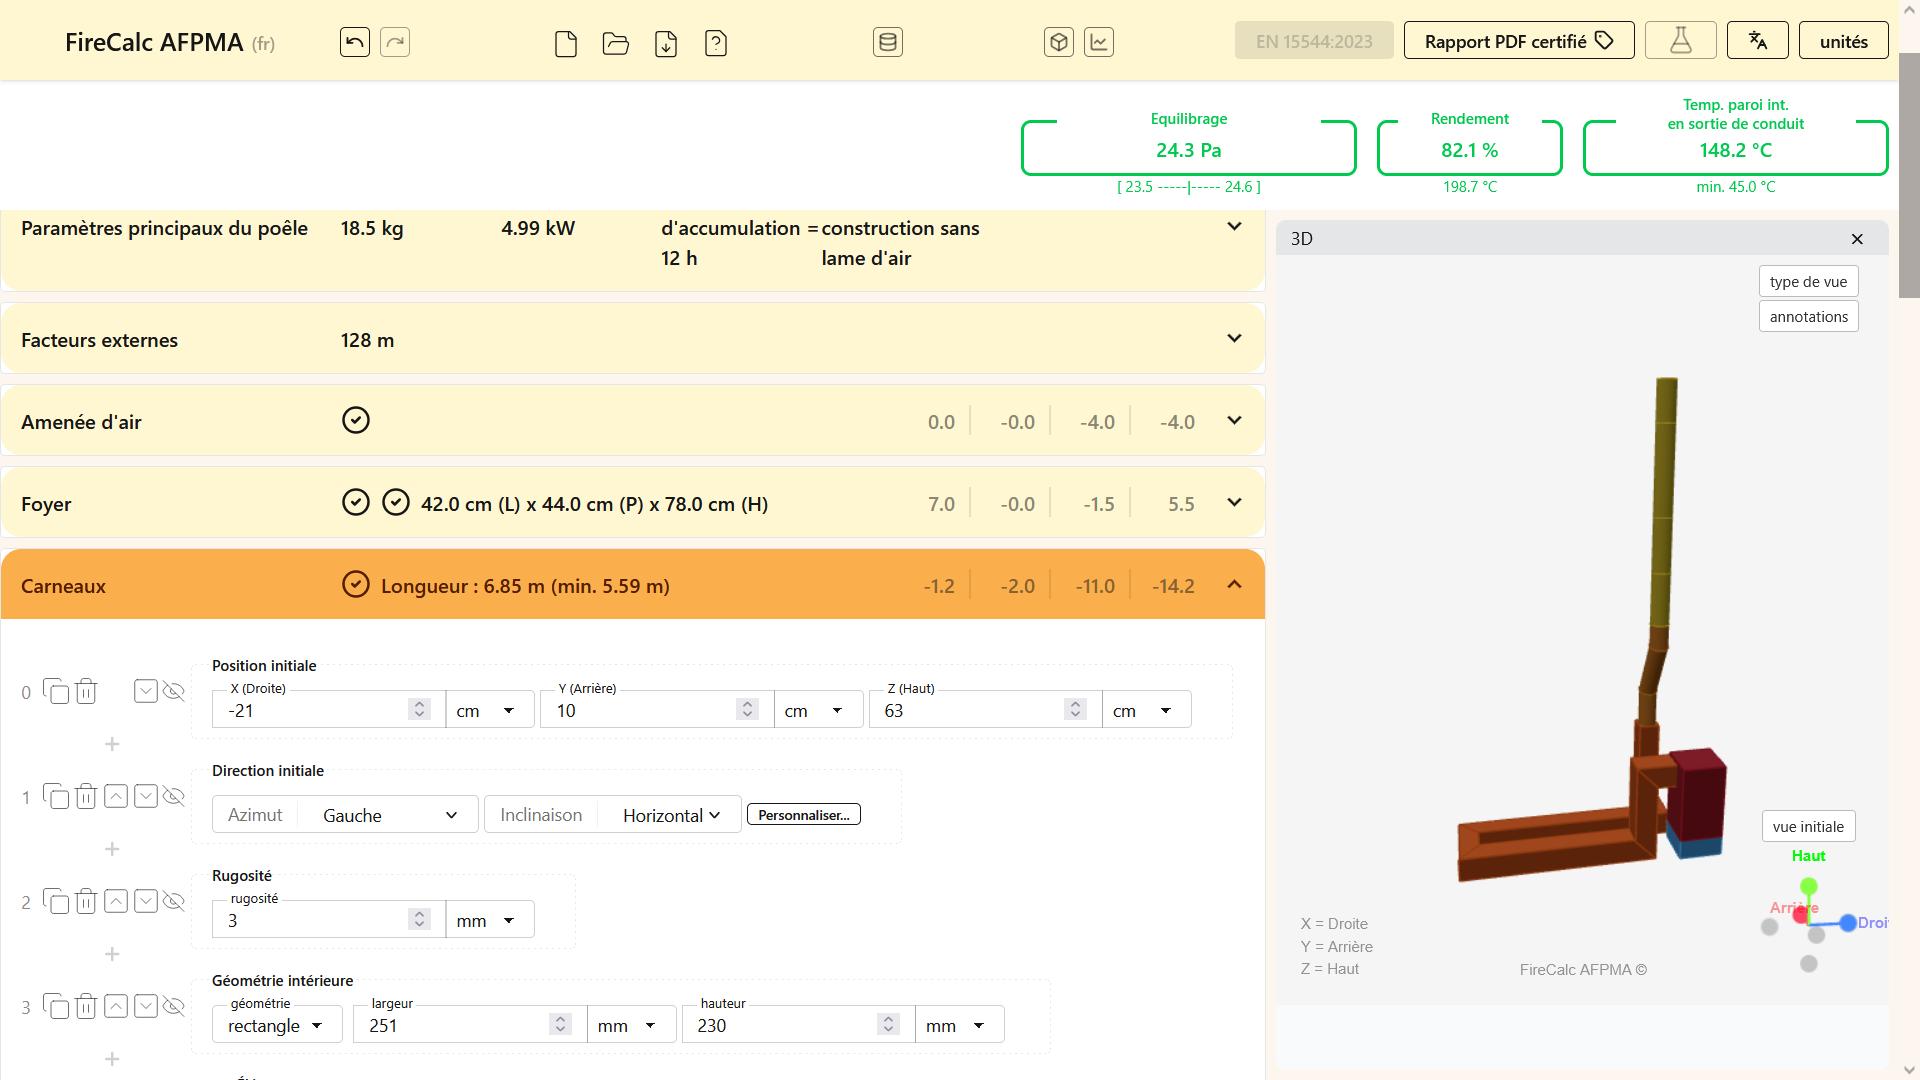Open the language translation icon
Image resolution: width=1920 pixels, height=1080 pixels.
(1757, 41)
